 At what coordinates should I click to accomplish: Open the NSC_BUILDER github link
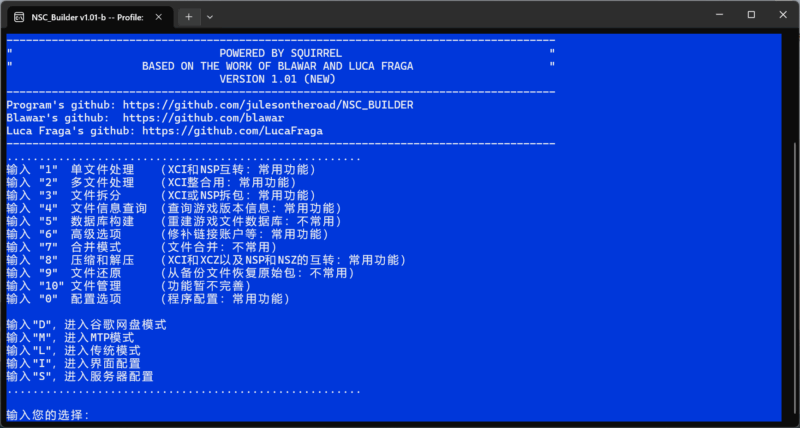[x=268, y=105]
